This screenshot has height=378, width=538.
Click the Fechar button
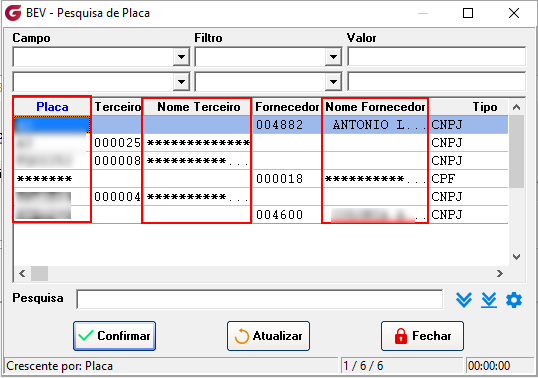point(422,336)
